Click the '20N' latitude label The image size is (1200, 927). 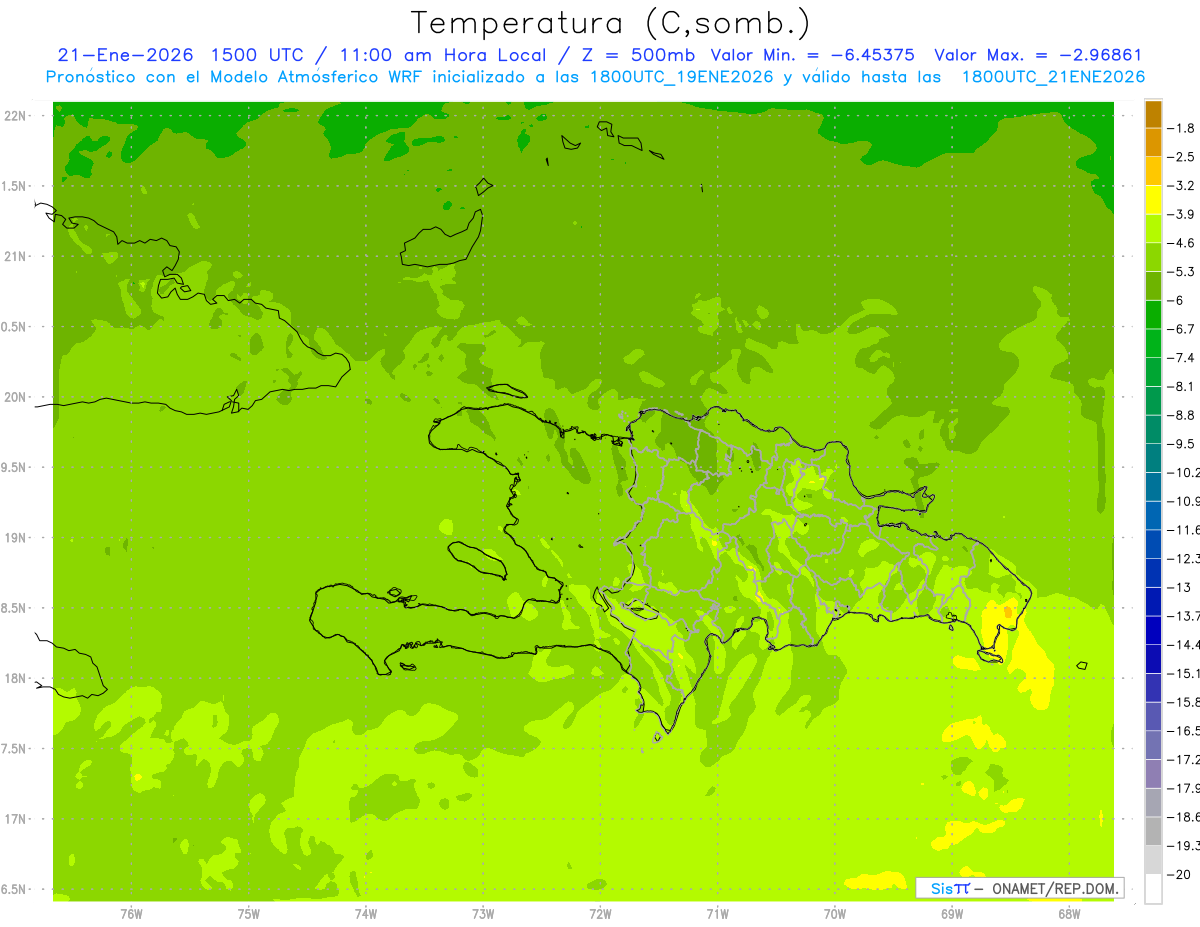(16, 397)
